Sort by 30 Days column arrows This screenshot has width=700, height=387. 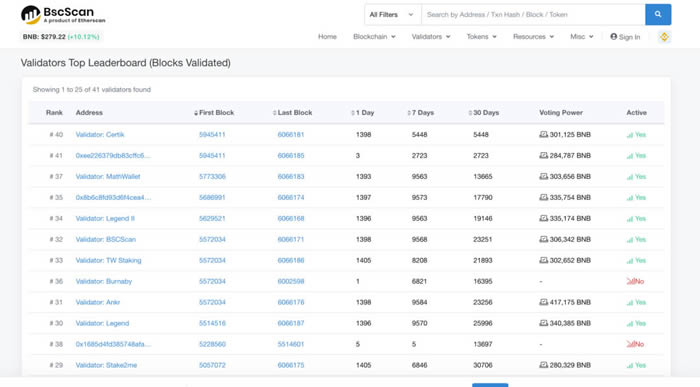point(470,113)
